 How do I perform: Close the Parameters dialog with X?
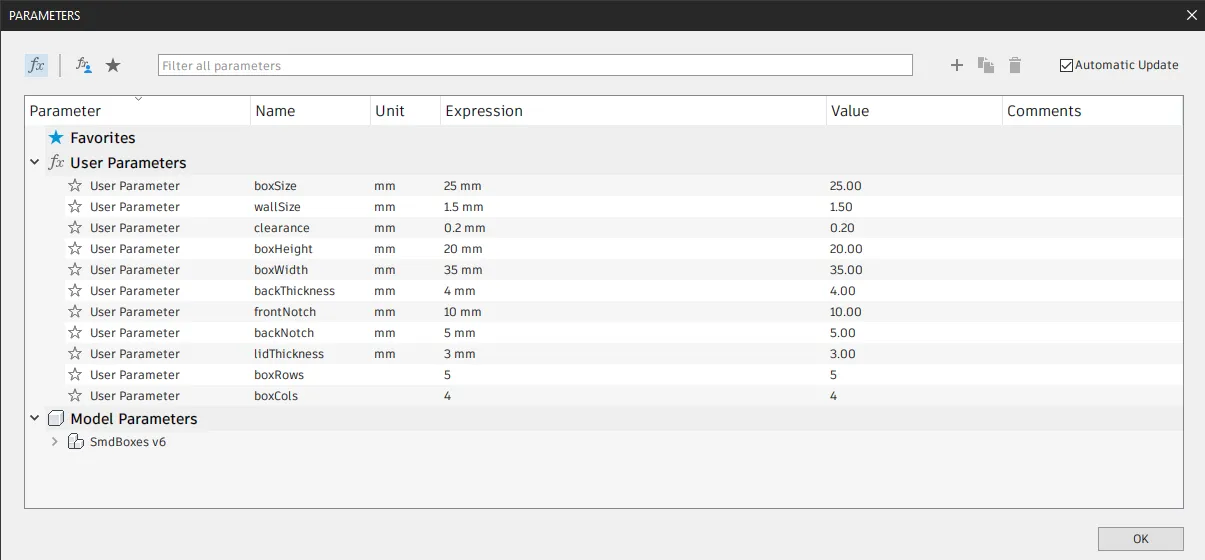(1191, 15)
